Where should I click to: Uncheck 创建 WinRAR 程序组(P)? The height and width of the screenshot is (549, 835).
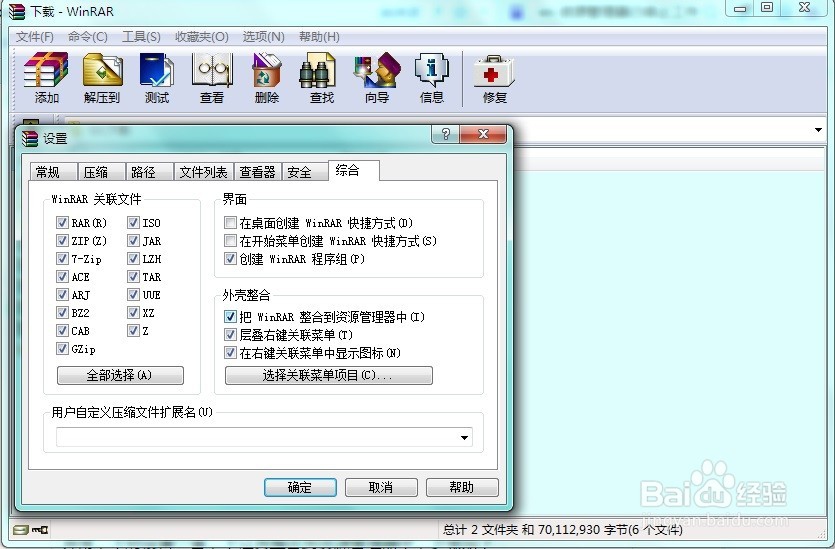click(230, 259)
